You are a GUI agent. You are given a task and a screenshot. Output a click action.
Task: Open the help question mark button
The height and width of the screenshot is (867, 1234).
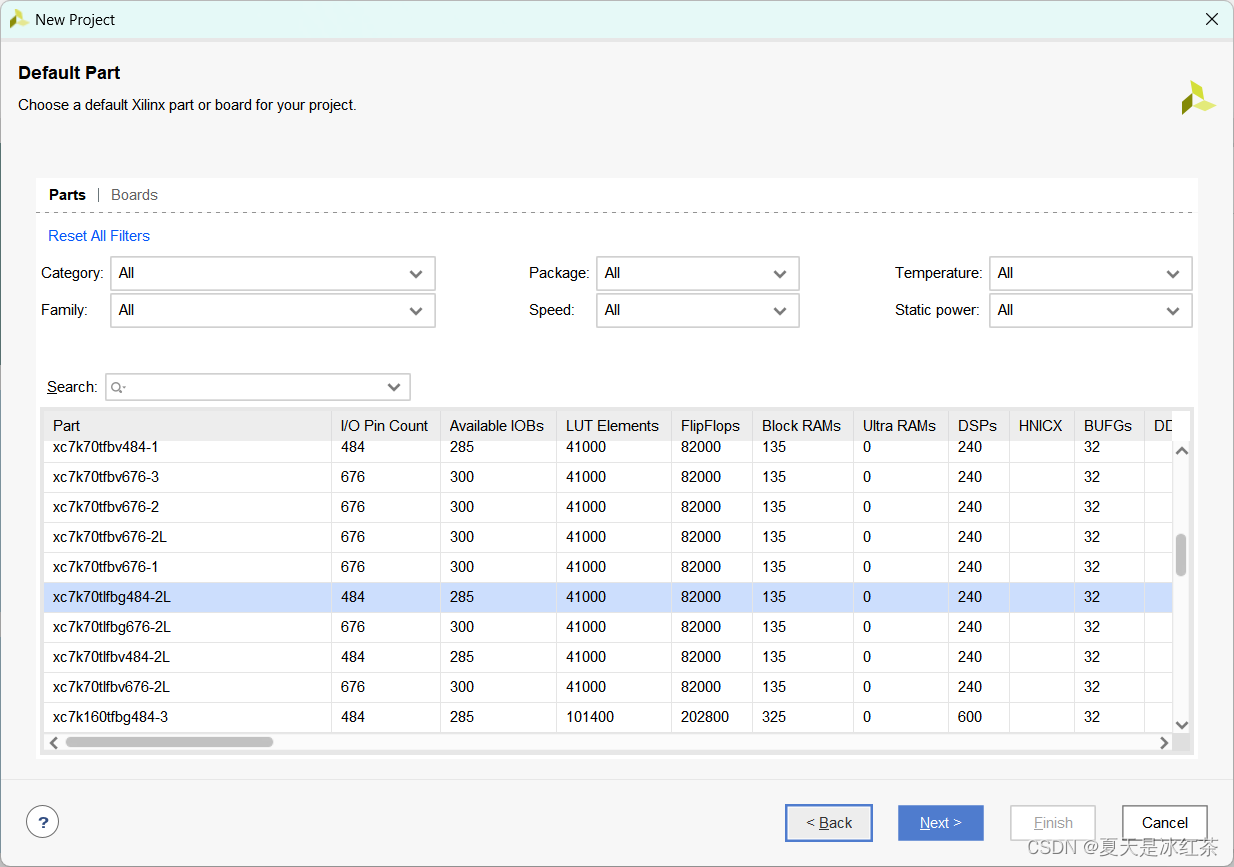tap(42, 822)
